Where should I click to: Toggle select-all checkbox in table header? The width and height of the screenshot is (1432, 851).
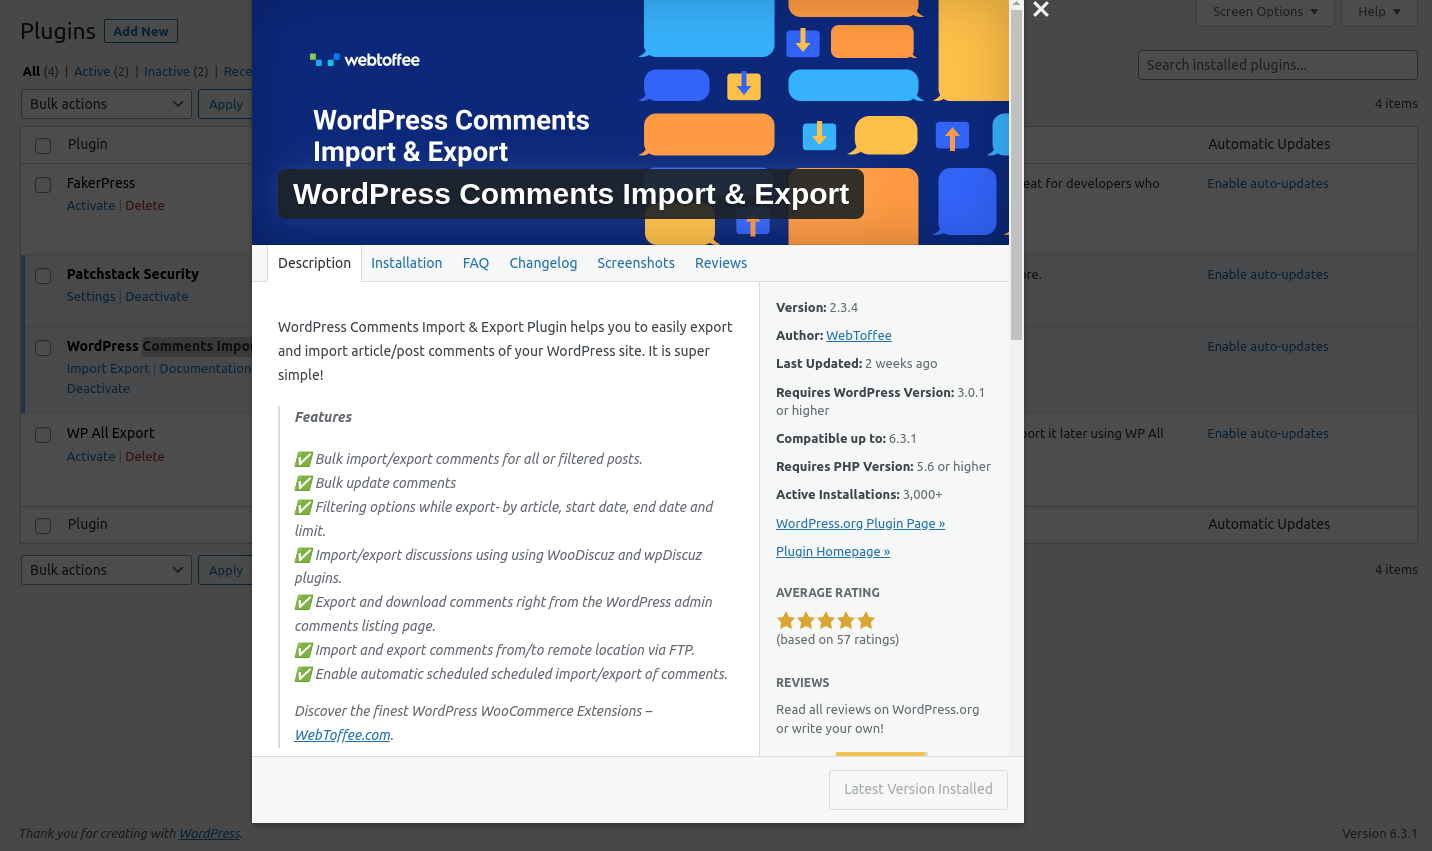point(43,146)
